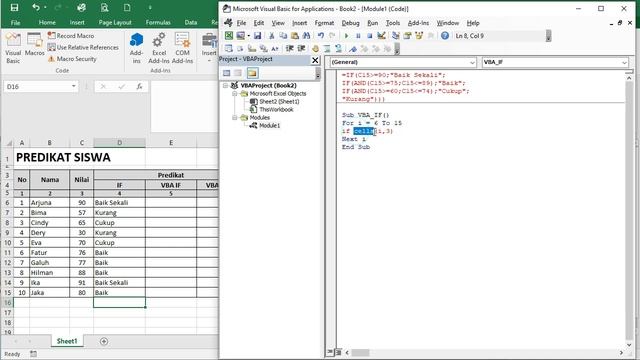Open Object Browser icon in VBA toolbar
The width and height of the screenshot is (640, 360).
419,36
